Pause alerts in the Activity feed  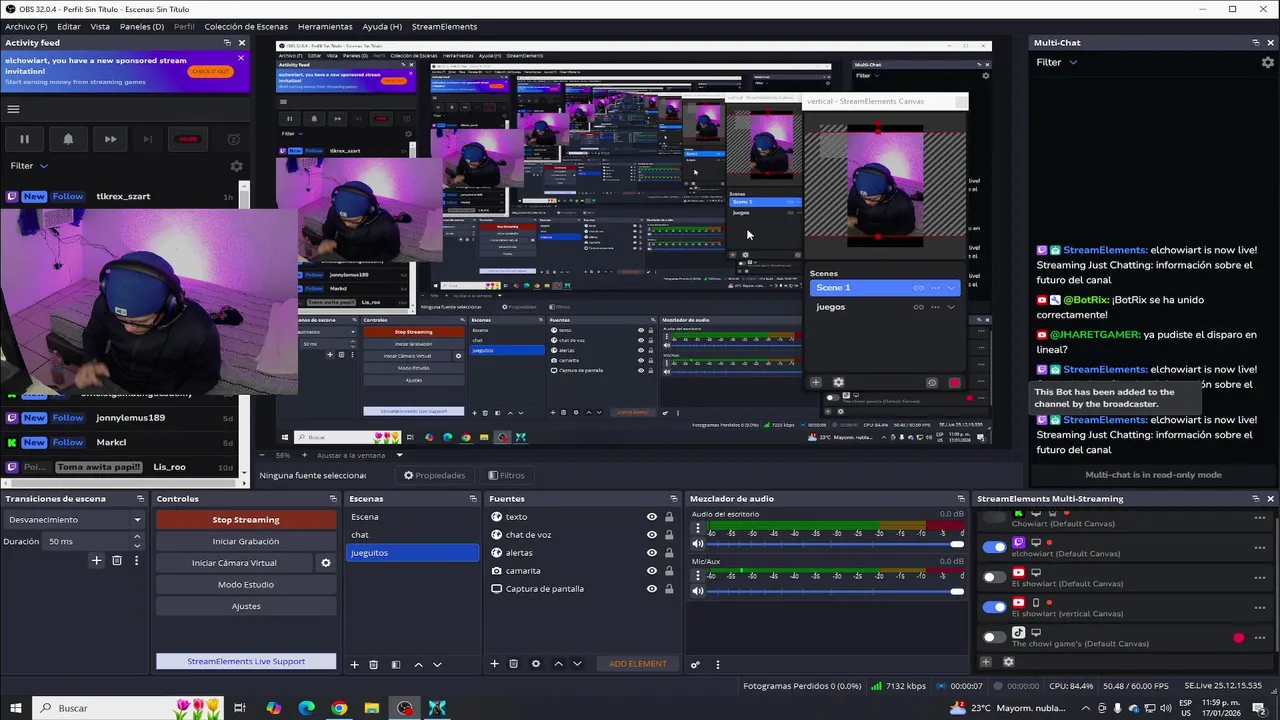pos(24,140)
